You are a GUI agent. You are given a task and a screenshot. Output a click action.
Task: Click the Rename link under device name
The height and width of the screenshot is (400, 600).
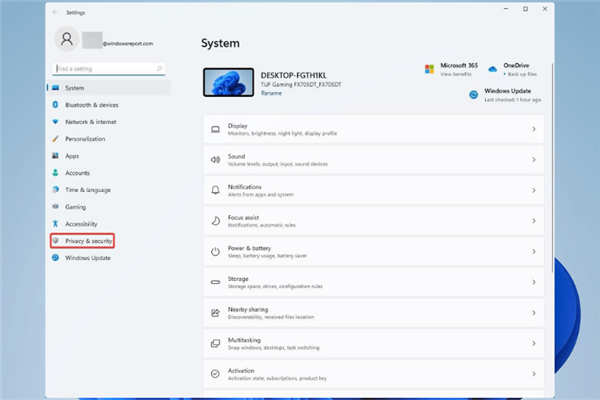click(x=271, y=93)
